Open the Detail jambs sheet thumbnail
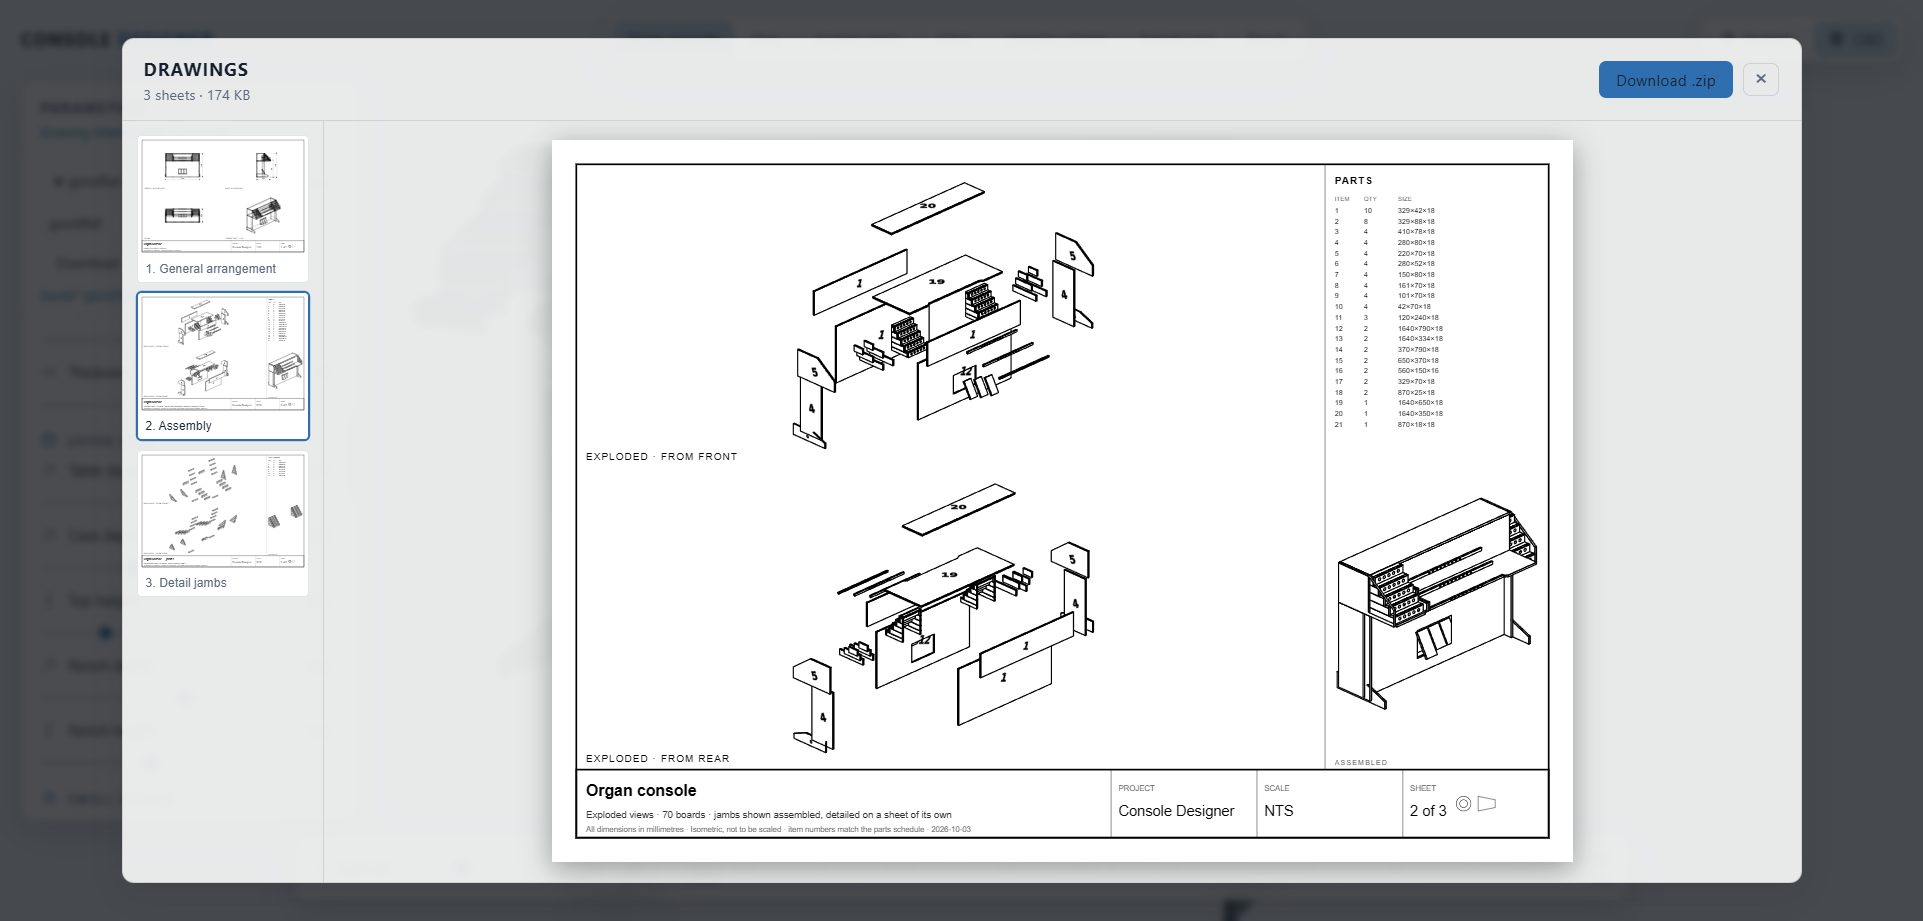1923x921 pixels. pos(223,523)
